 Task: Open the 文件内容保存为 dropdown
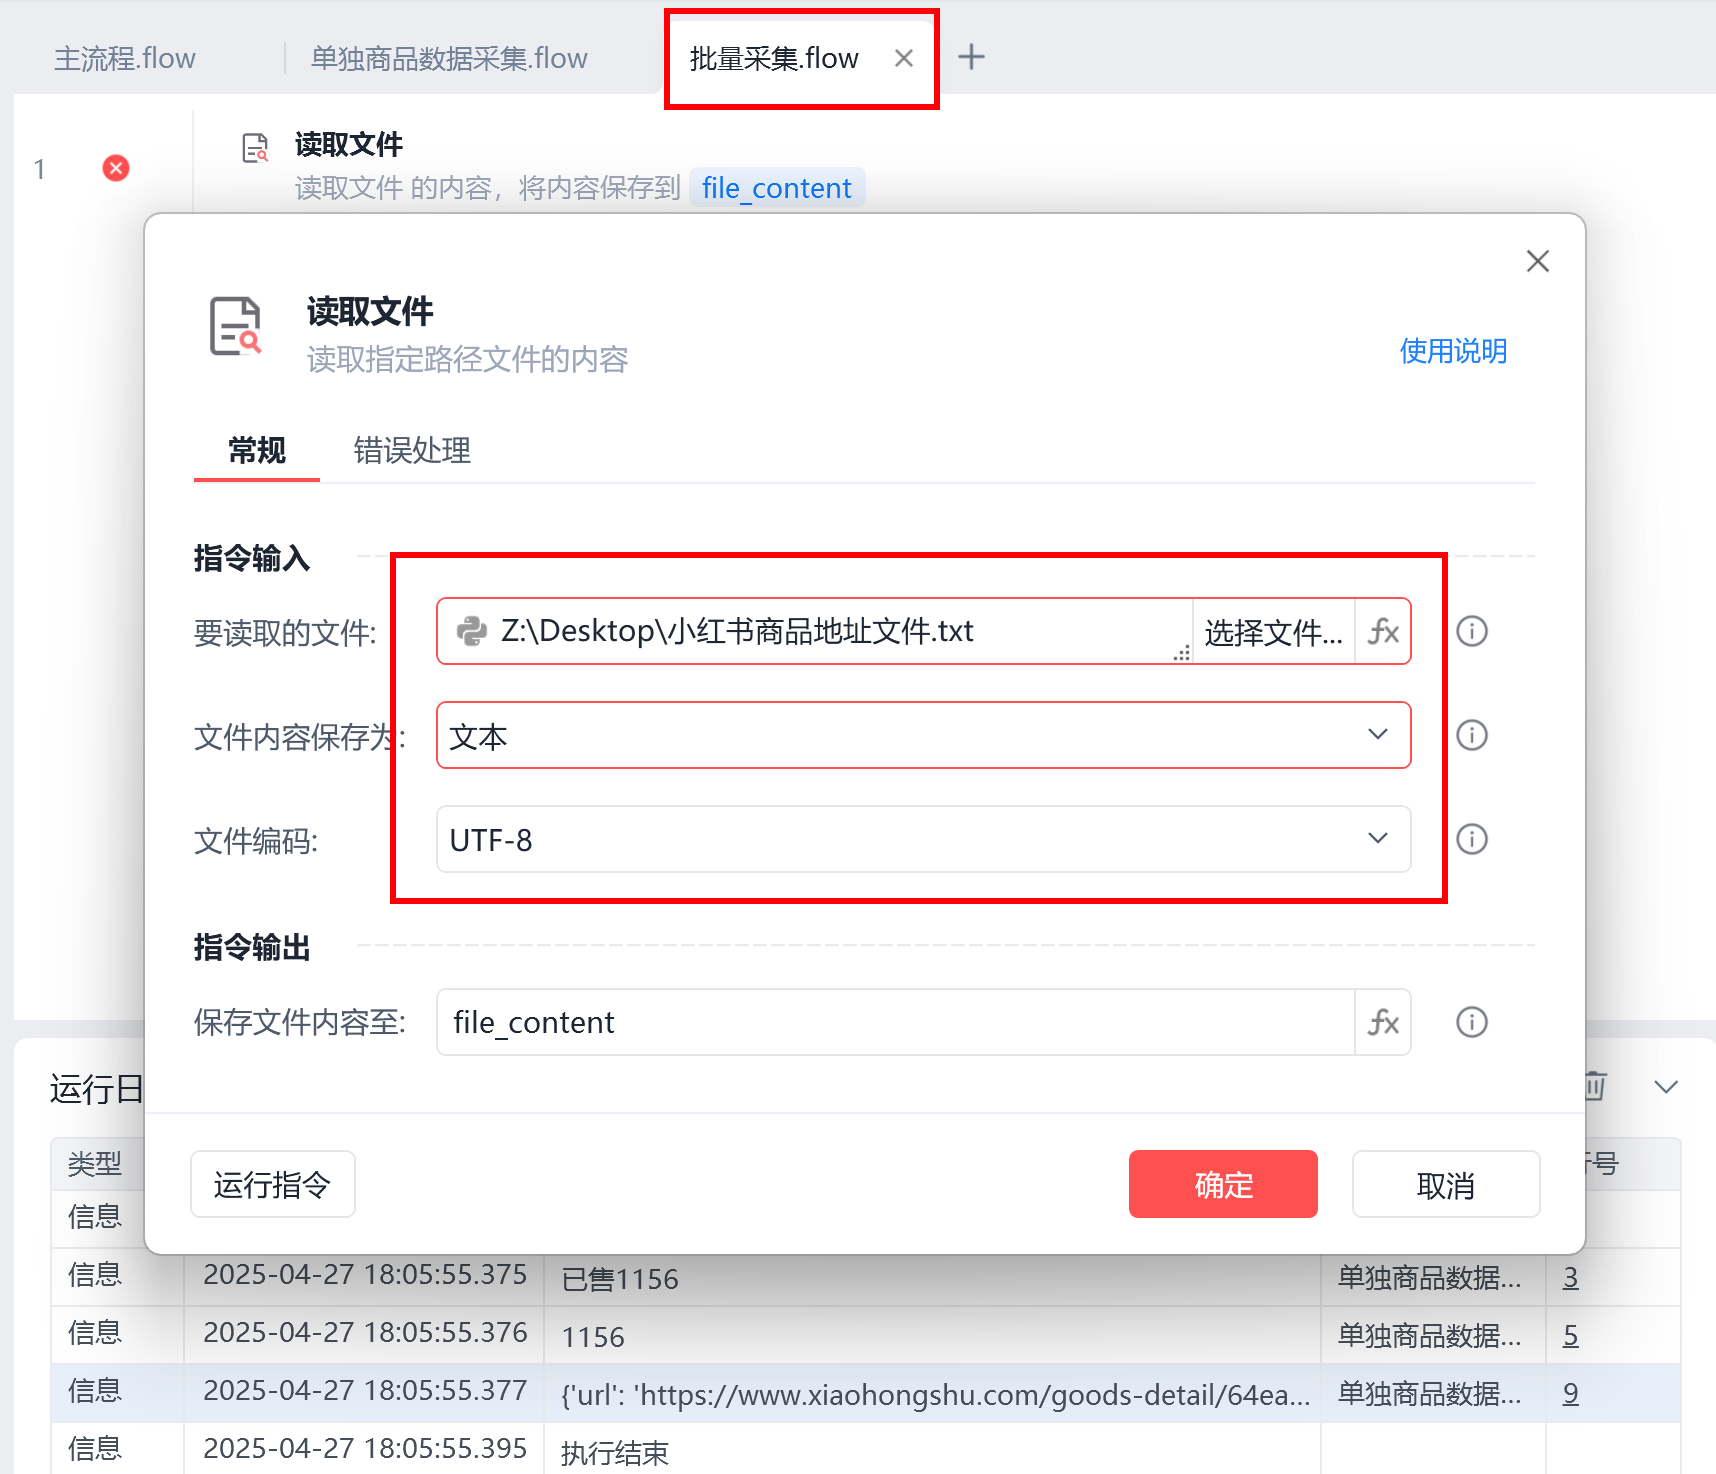[923, 736]
